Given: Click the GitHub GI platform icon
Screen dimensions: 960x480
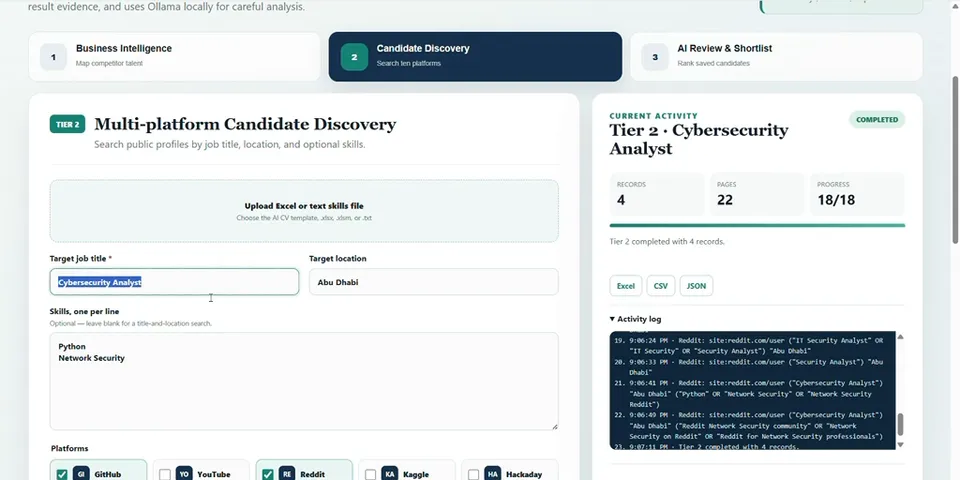Looking at the screenshot, I should pos(81,473).
